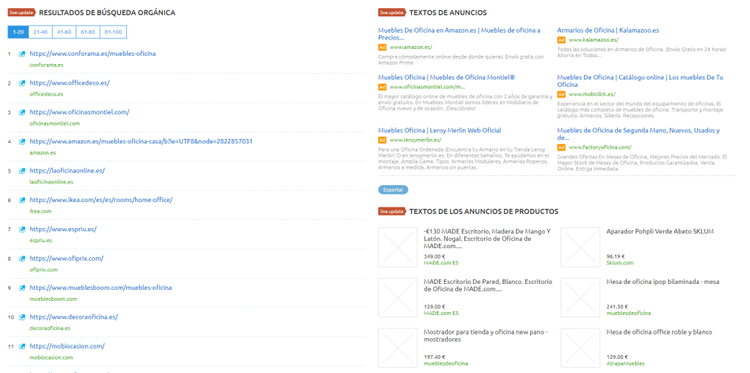The image size is (750, 373).
Task: Open the conforama.es/muebles-oficina URL link
Action: pyautogui.click(x=92, y=54)
